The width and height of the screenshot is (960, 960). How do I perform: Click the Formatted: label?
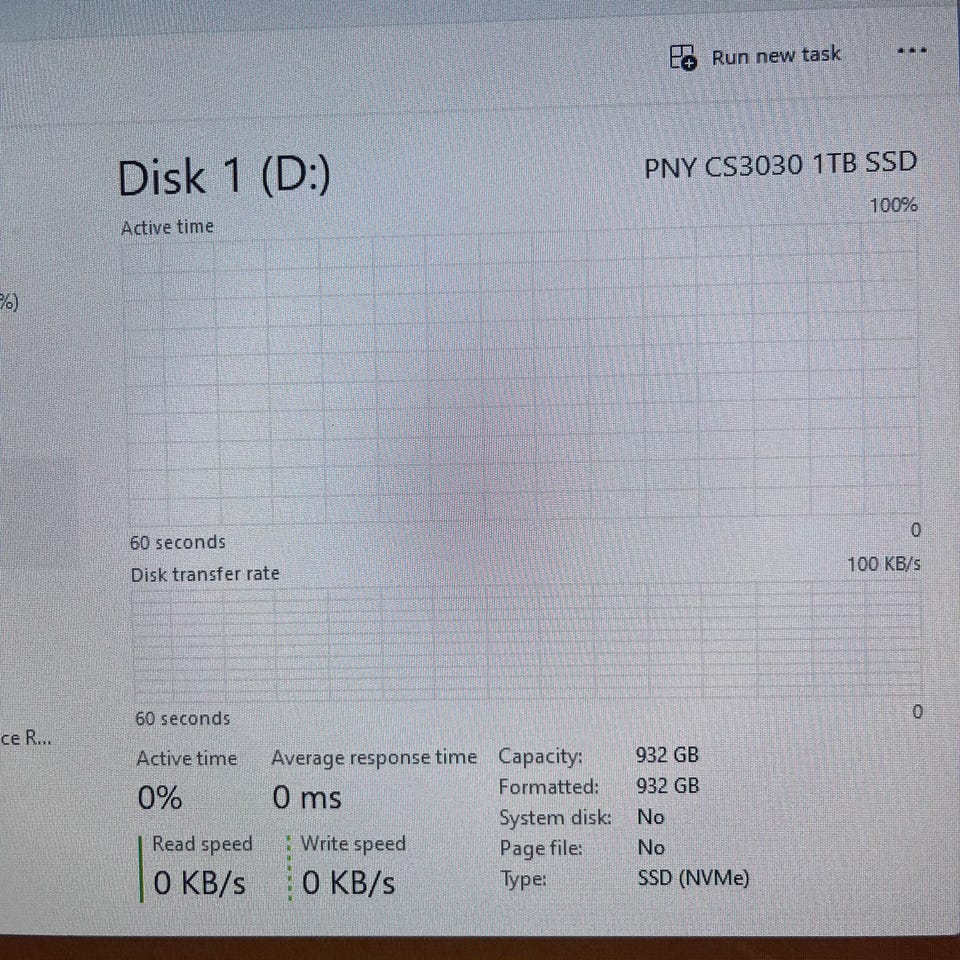pyautogui.click(x=549, y=787)
